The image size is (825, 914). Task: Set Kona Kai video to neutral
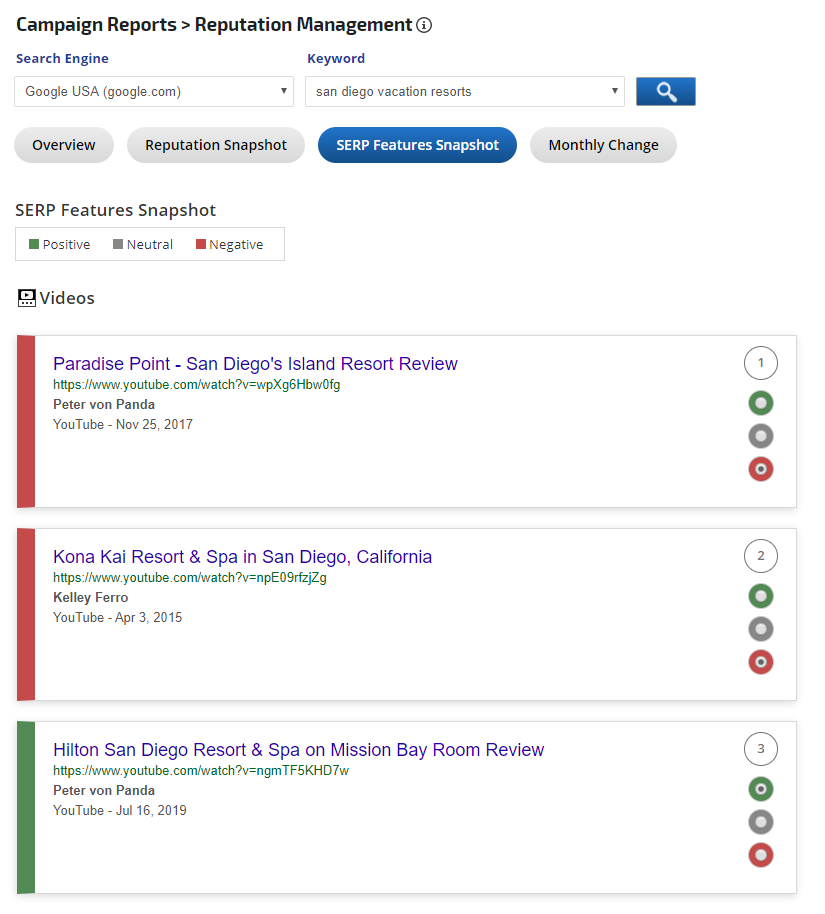tap(761, 629)
